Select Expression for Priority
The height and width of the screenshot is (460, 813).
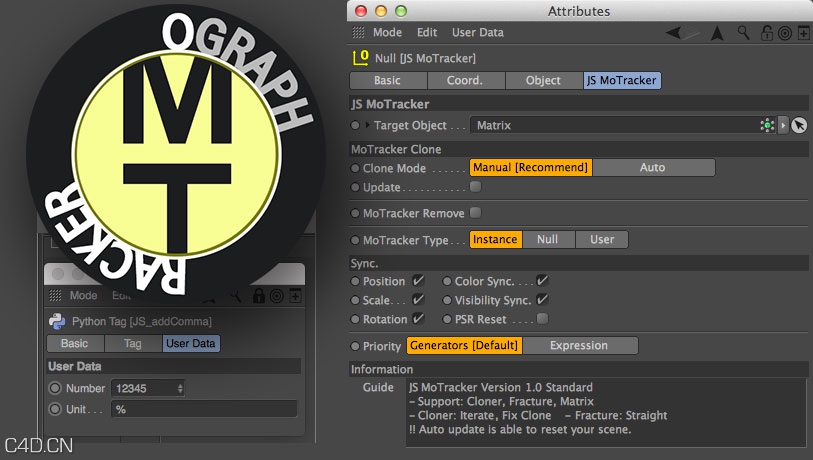579,346
